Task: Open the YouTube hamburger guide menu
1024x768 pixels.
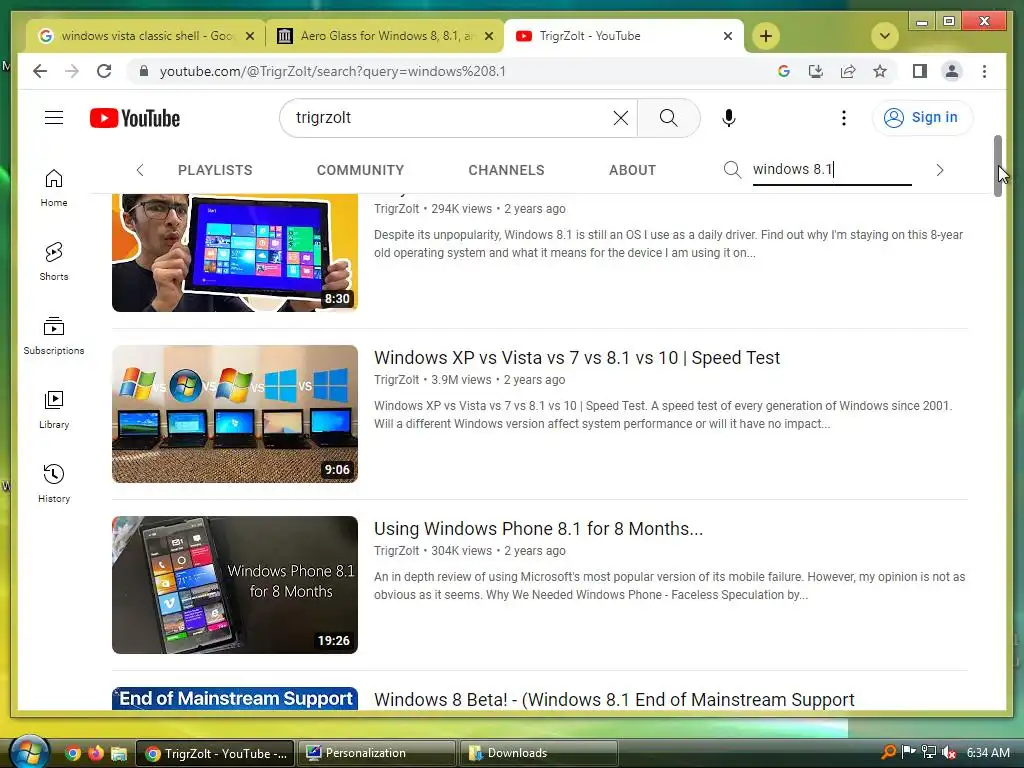Action: [54, 118]
